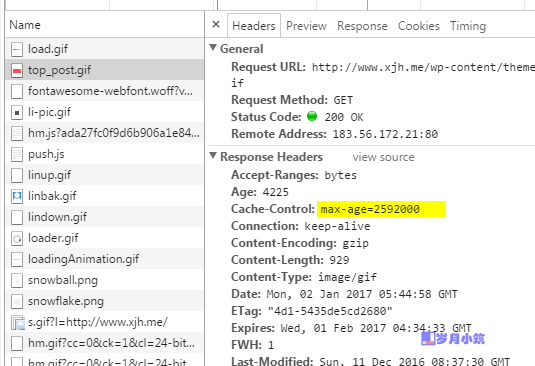Click the Date header value

click(x=362, y=294)
